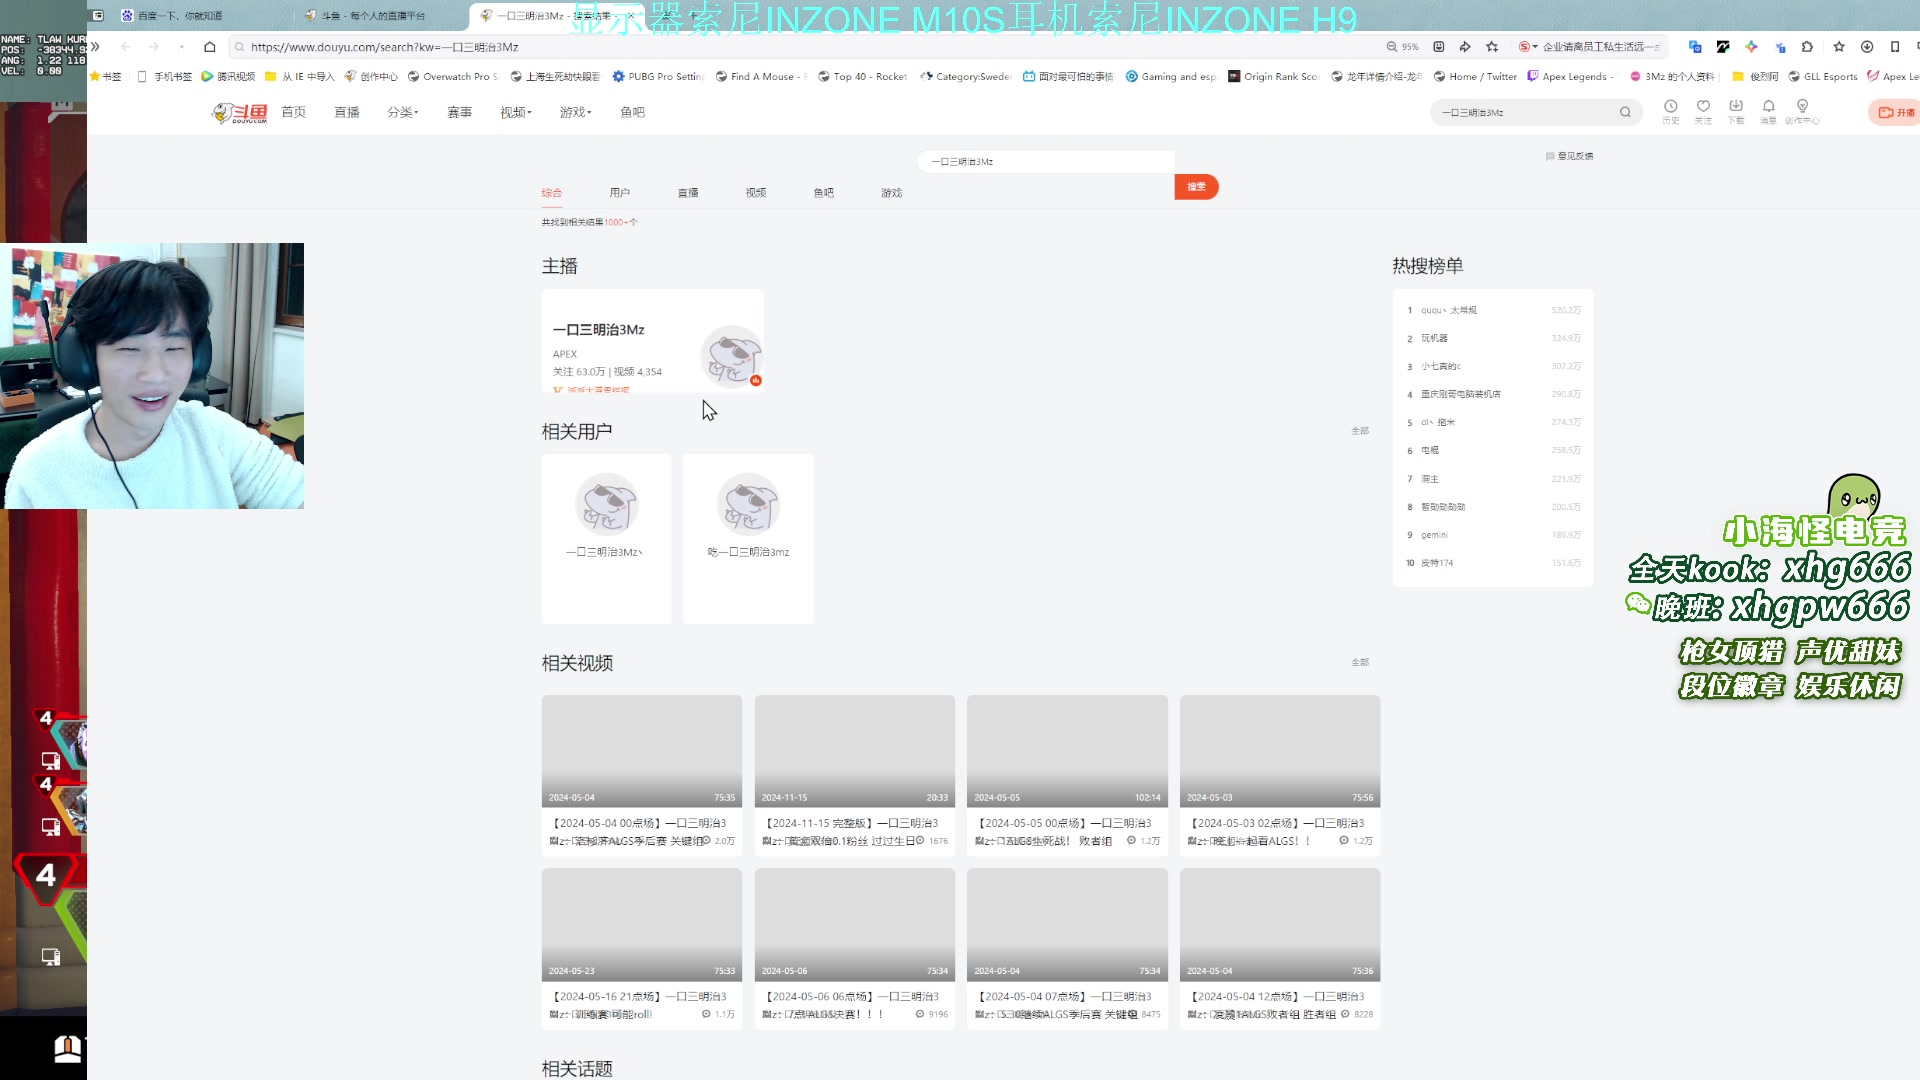The image size is (1920, 1080).
Task: Open 首页 in Douyu navigation
Action: 294,113
